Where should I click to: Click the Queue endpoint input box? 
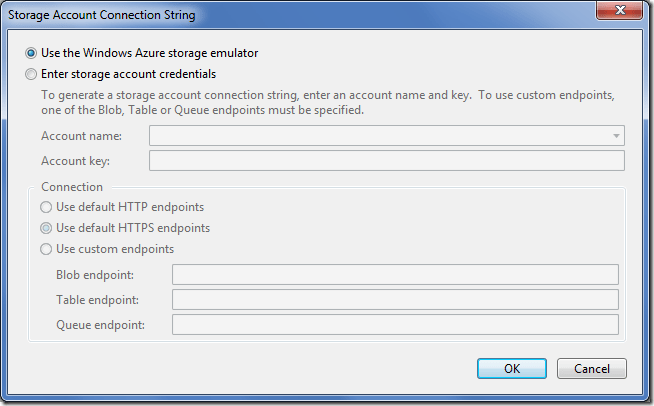395,325
